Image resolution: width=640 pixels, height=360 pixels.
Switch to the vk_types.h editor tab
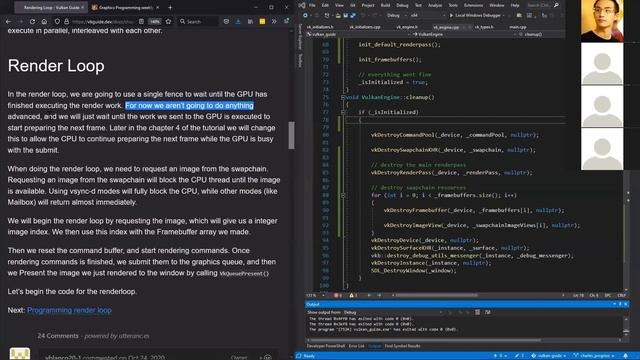[484, 27]
